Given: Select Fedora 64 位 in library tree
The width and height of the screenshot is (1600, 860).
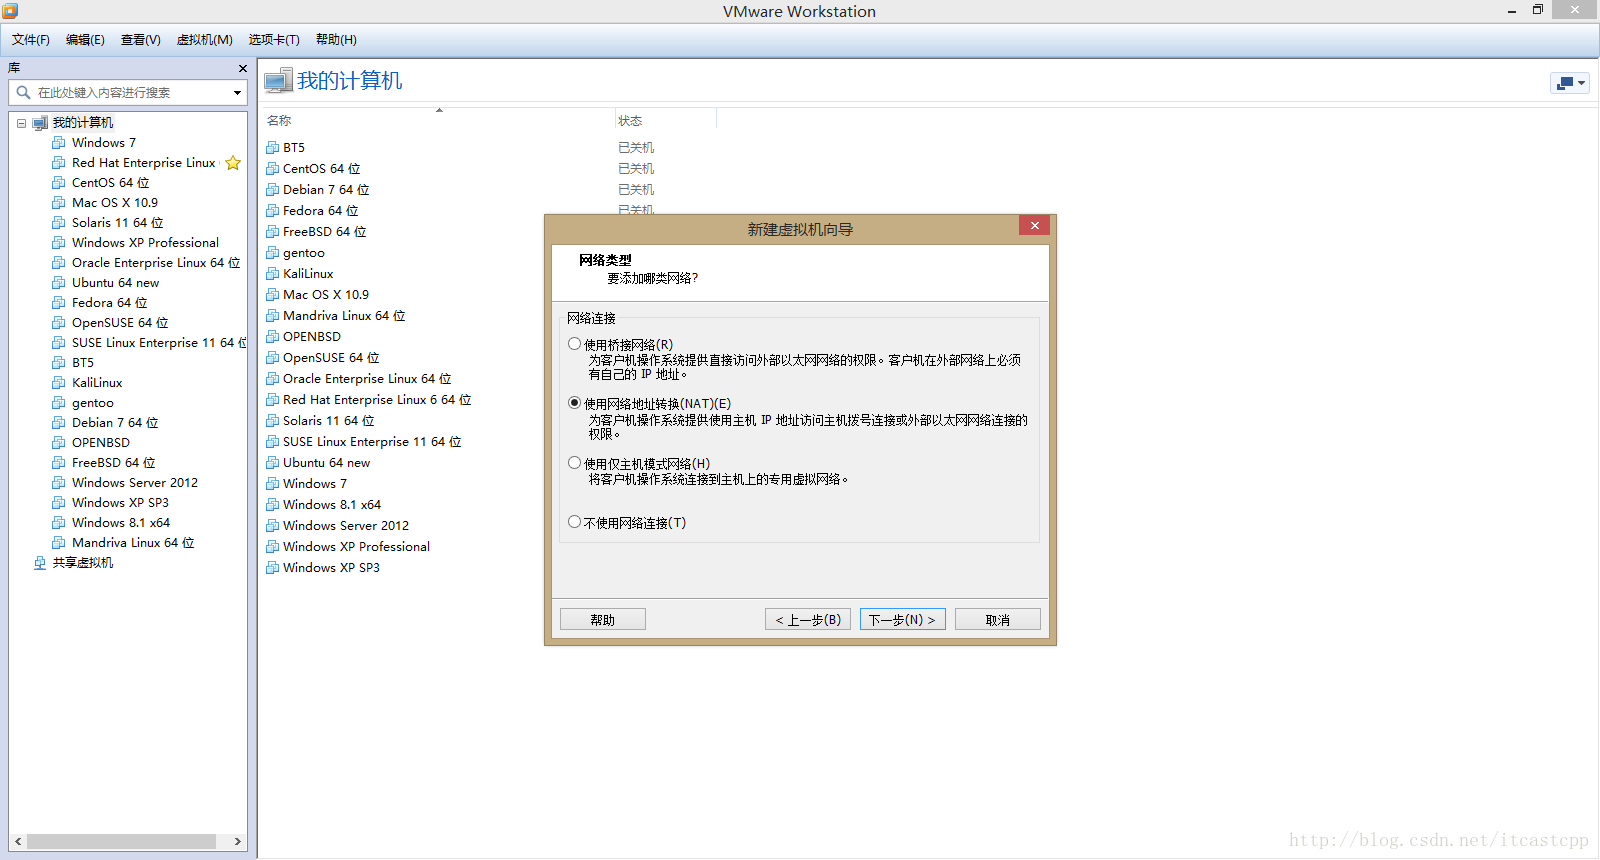Looking at the screenshot, I should point(109,303).
